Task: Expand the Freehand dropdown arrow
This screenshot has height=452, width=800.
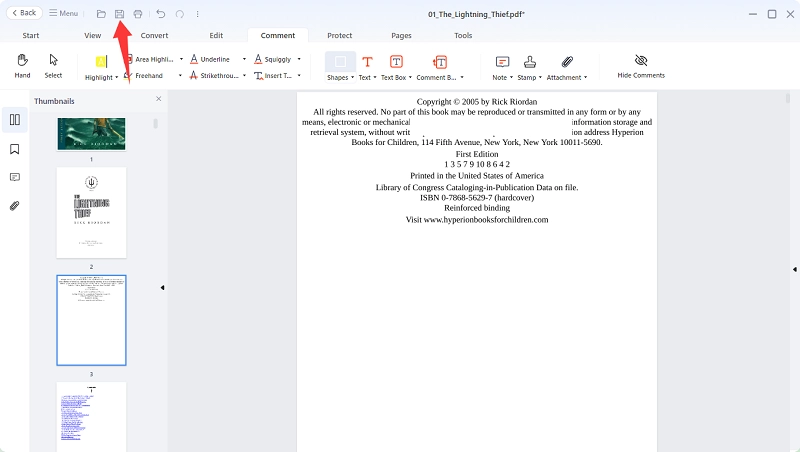Action: tap(181, 76)
